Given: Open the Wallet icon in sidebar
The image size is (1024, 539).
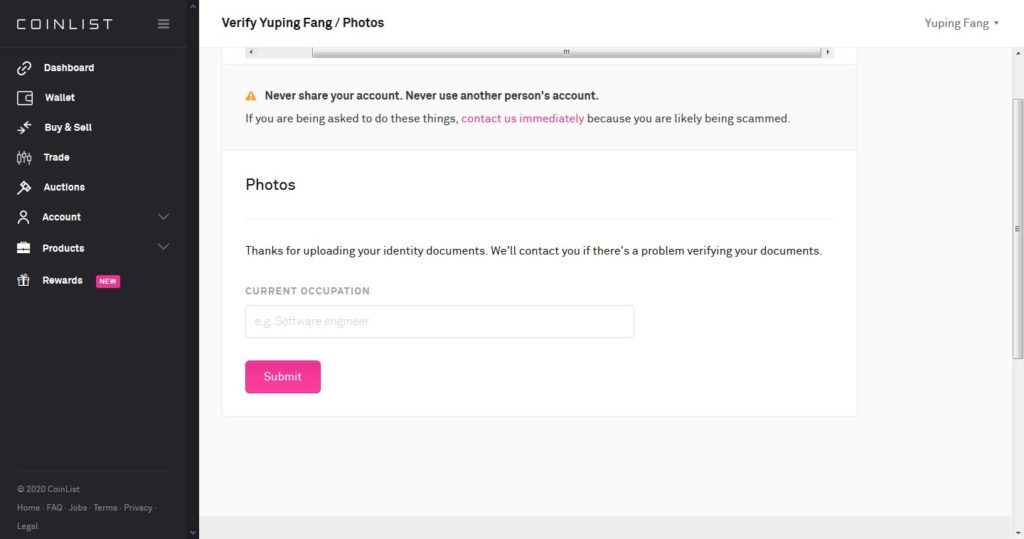Looking at the screenshot, I should [x=25, y=98].
